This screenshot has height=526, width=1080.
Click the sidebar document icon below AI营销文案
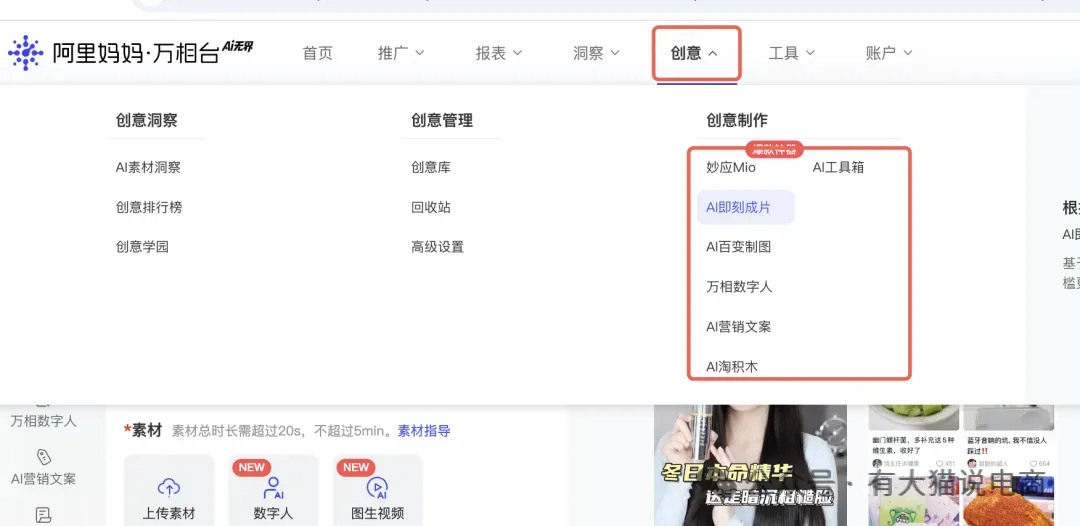[x=43, y=515]
